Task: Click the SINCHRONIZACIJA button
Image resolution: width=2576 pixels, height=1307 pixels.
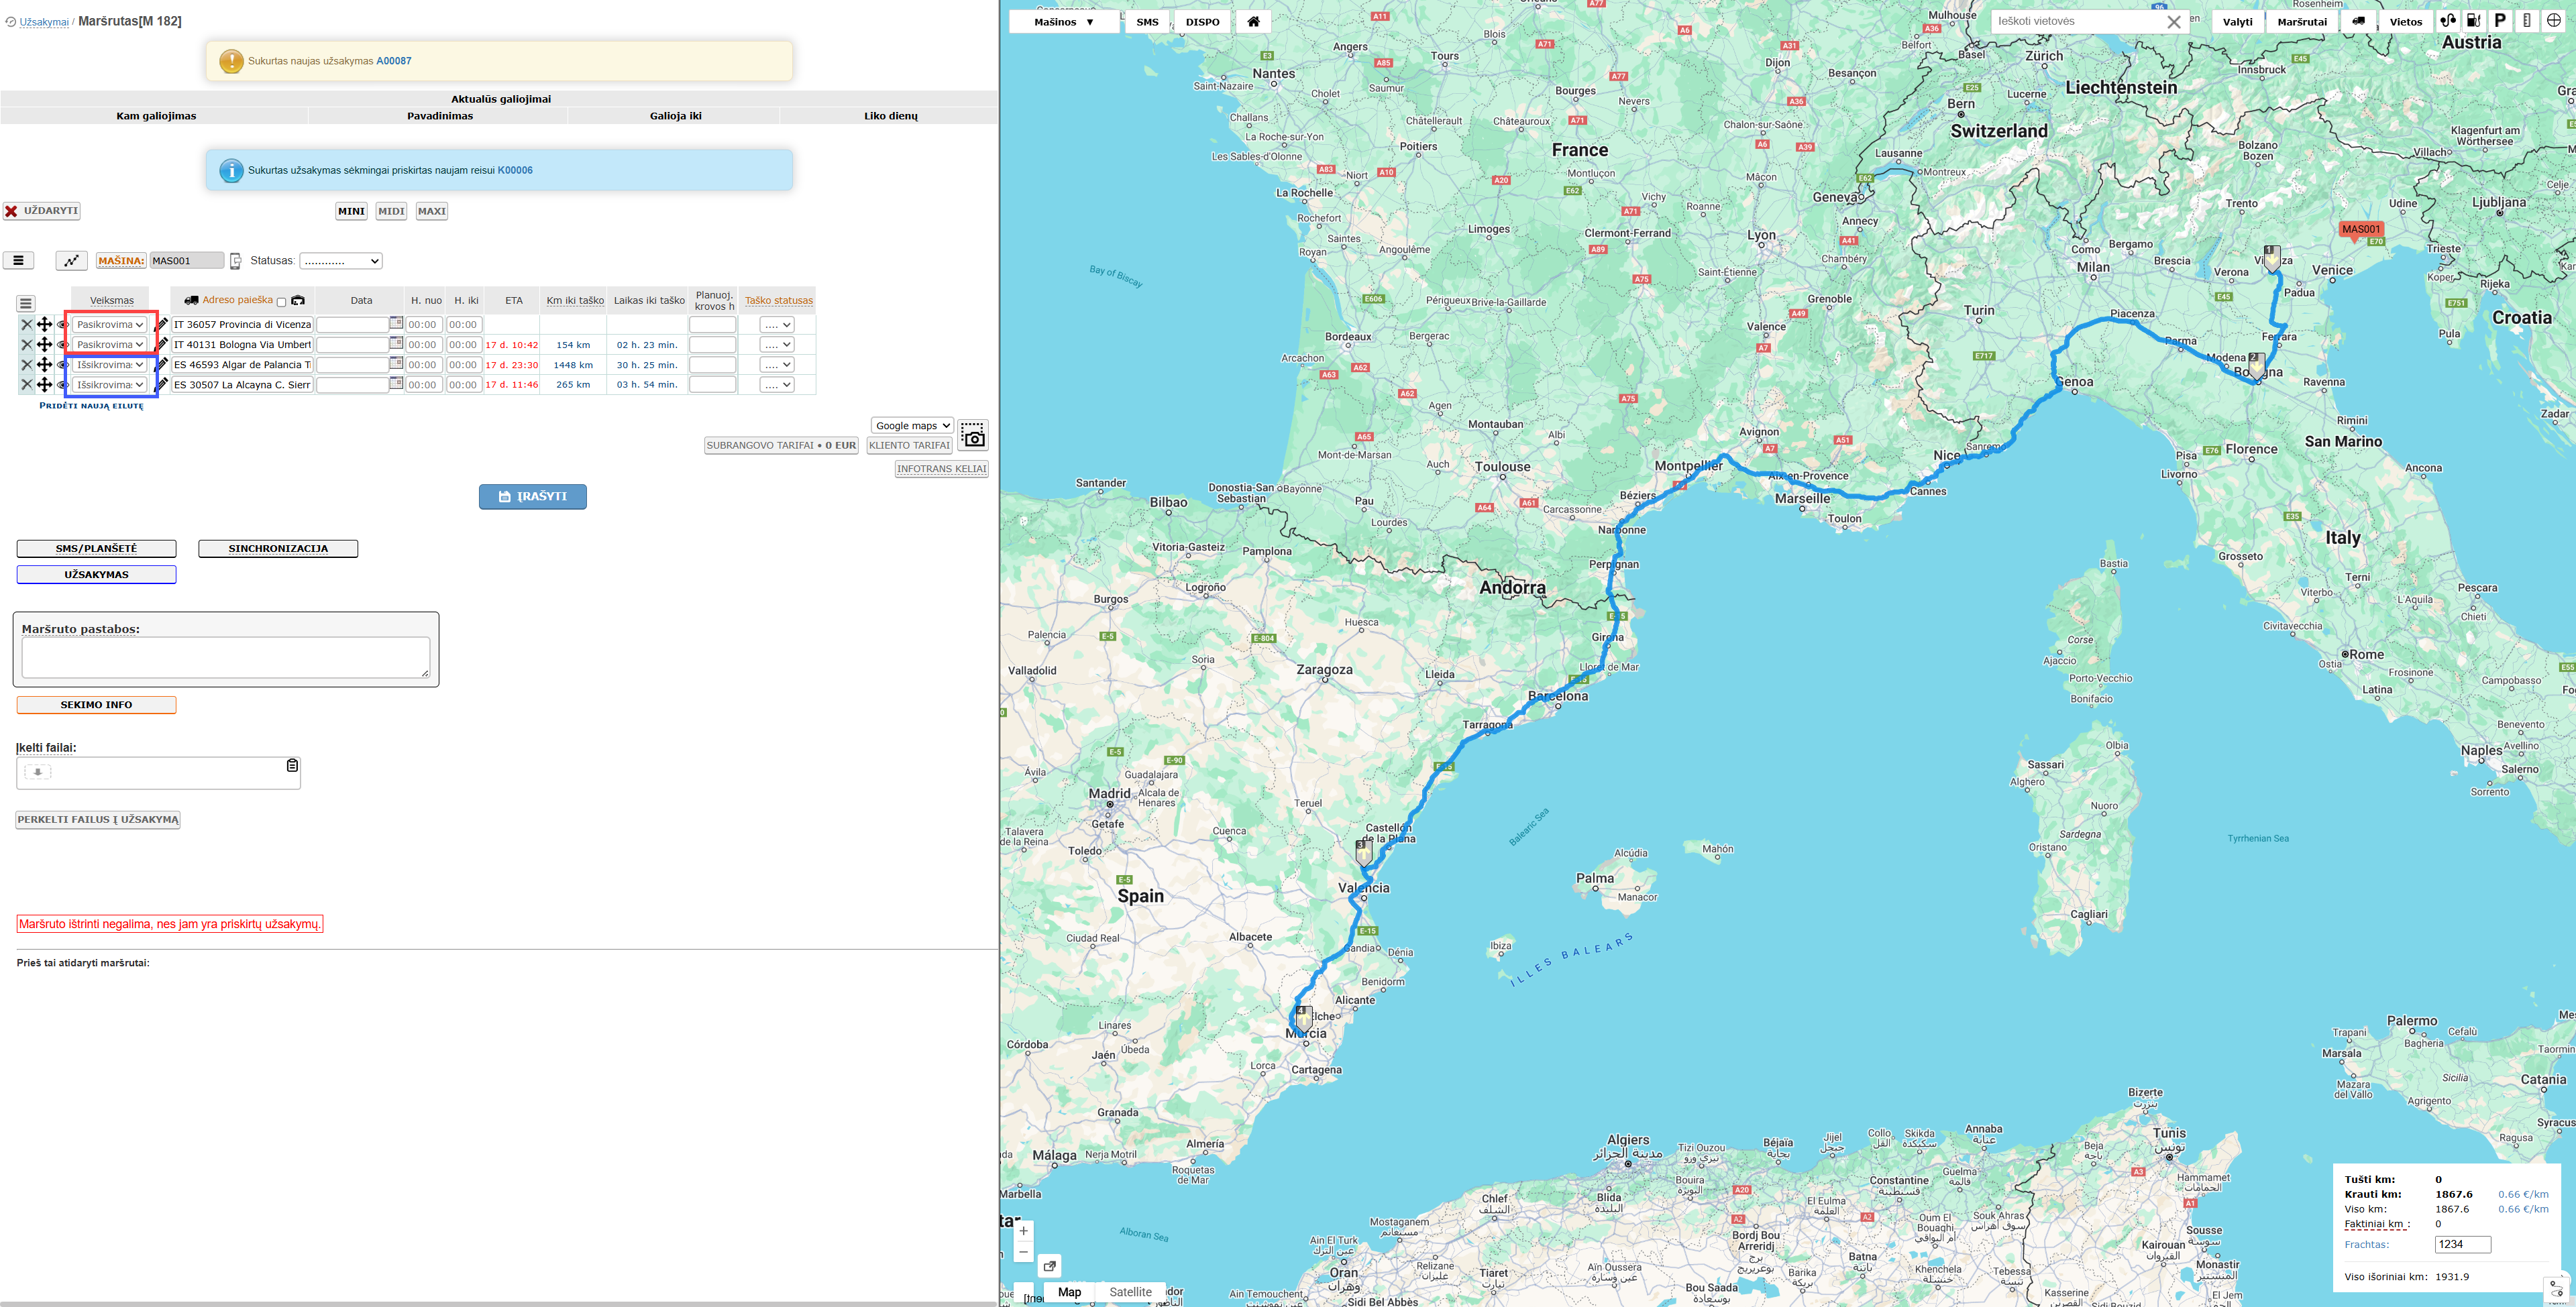Action: [x=278, y=549]
